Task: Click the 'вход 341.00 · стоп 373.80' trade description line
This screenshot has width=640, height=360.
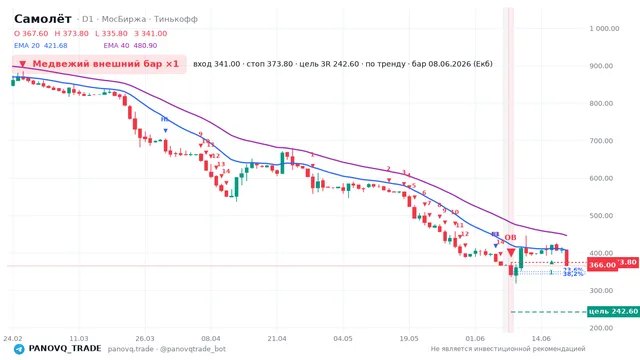Action: [342, 64]
